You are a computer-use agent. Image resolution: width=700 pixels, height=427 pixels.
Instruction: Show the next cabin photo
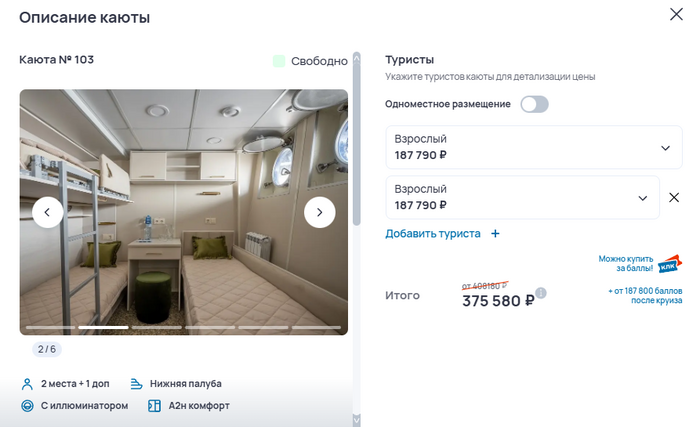(x=320, y=212)
